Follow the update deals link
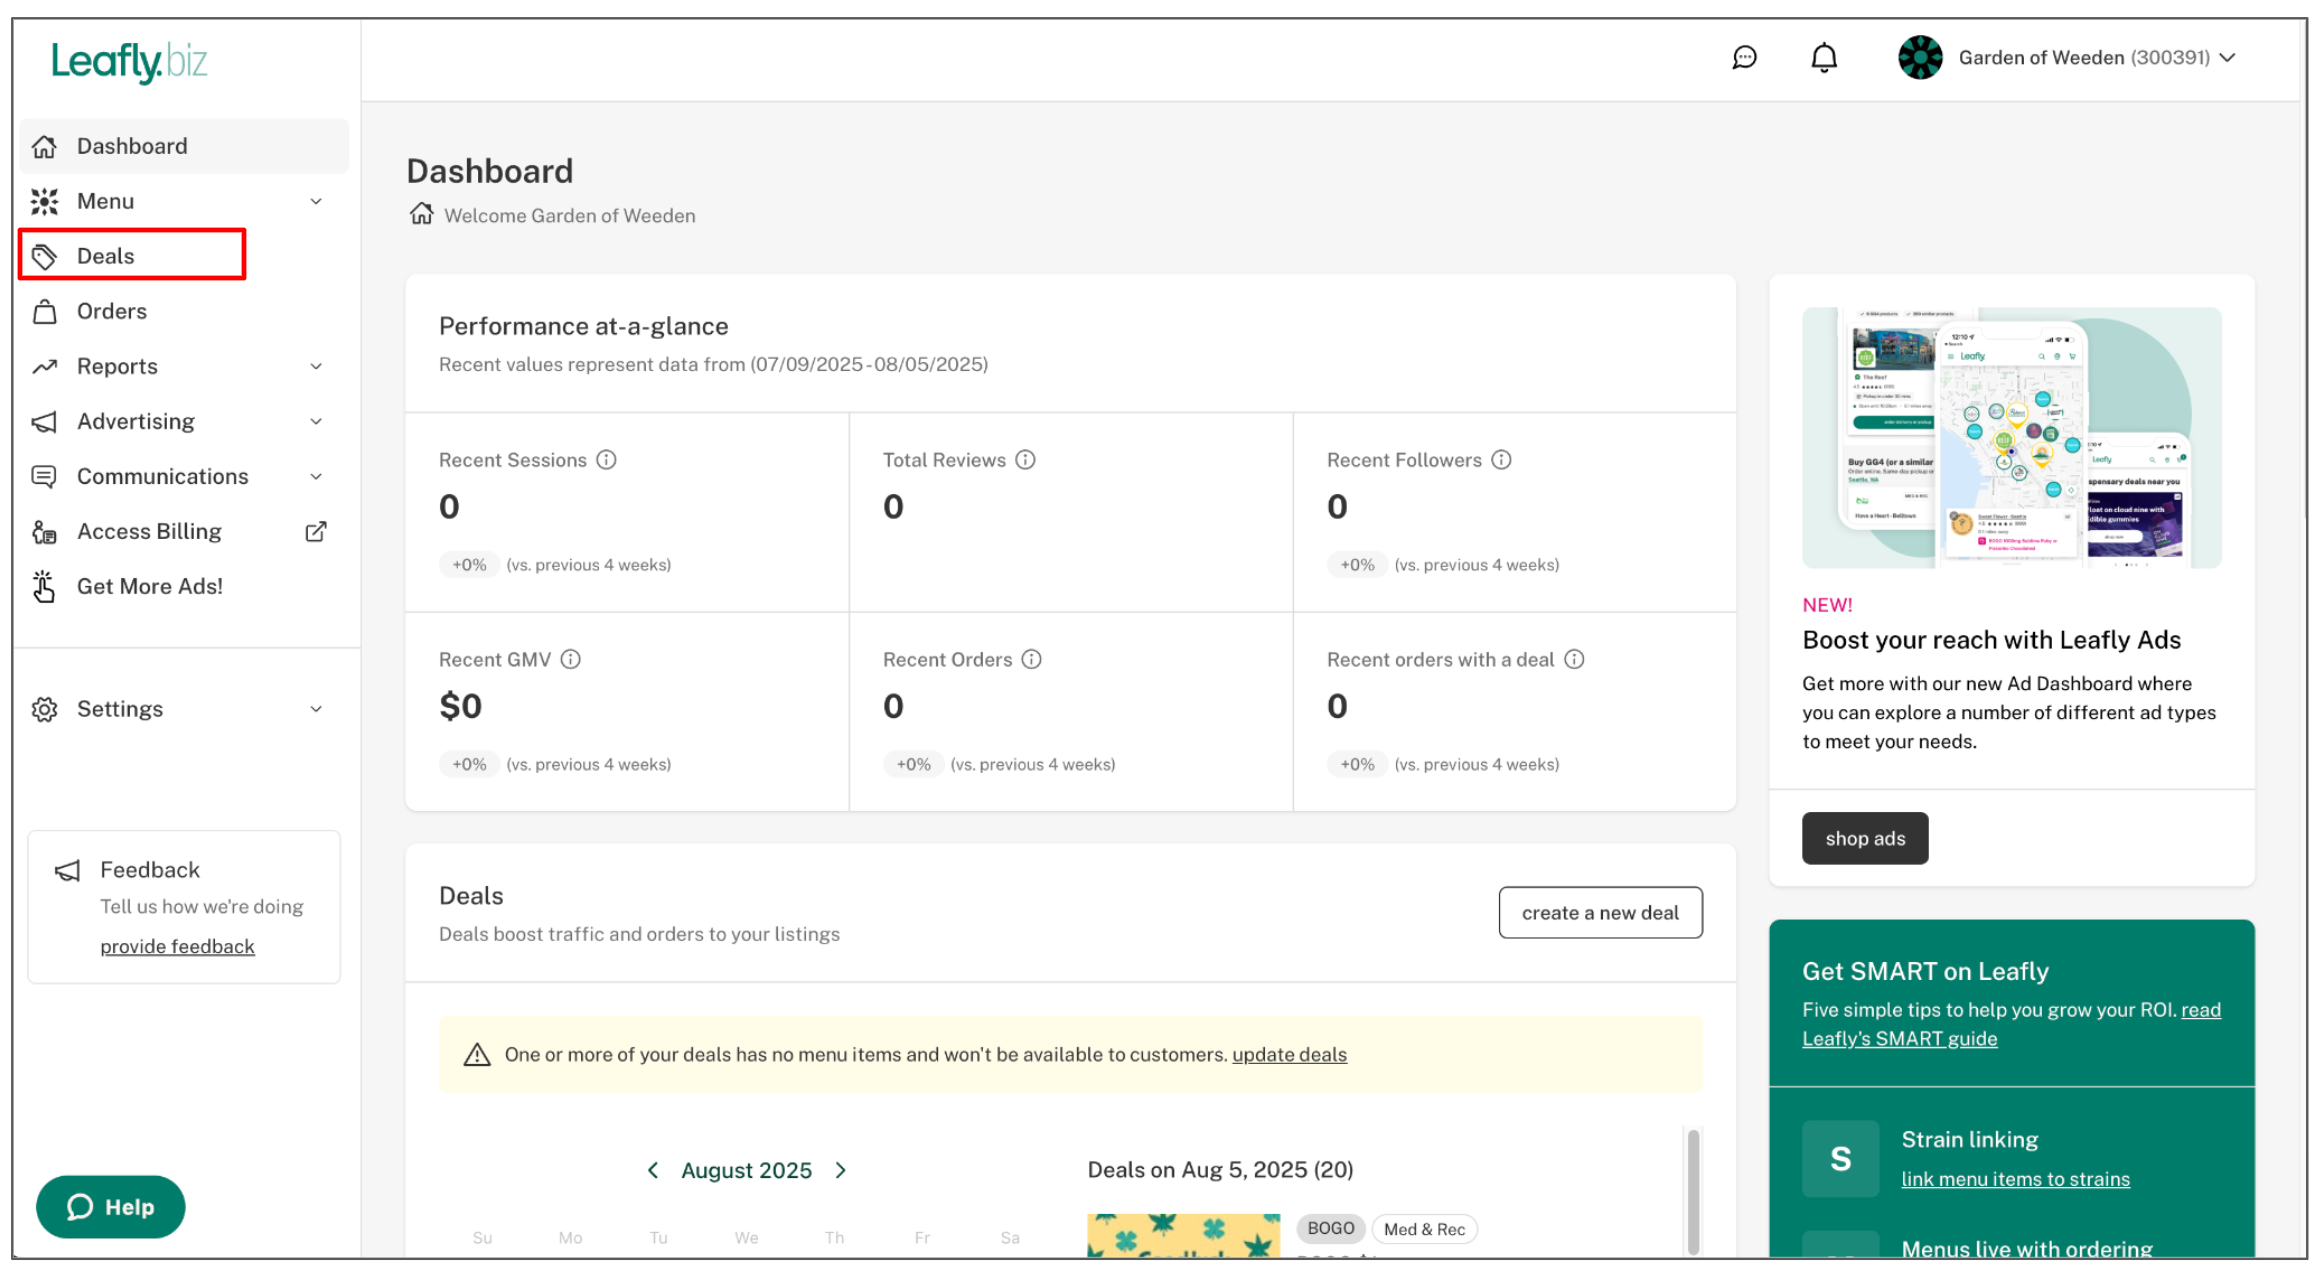 (1288, 1055)
